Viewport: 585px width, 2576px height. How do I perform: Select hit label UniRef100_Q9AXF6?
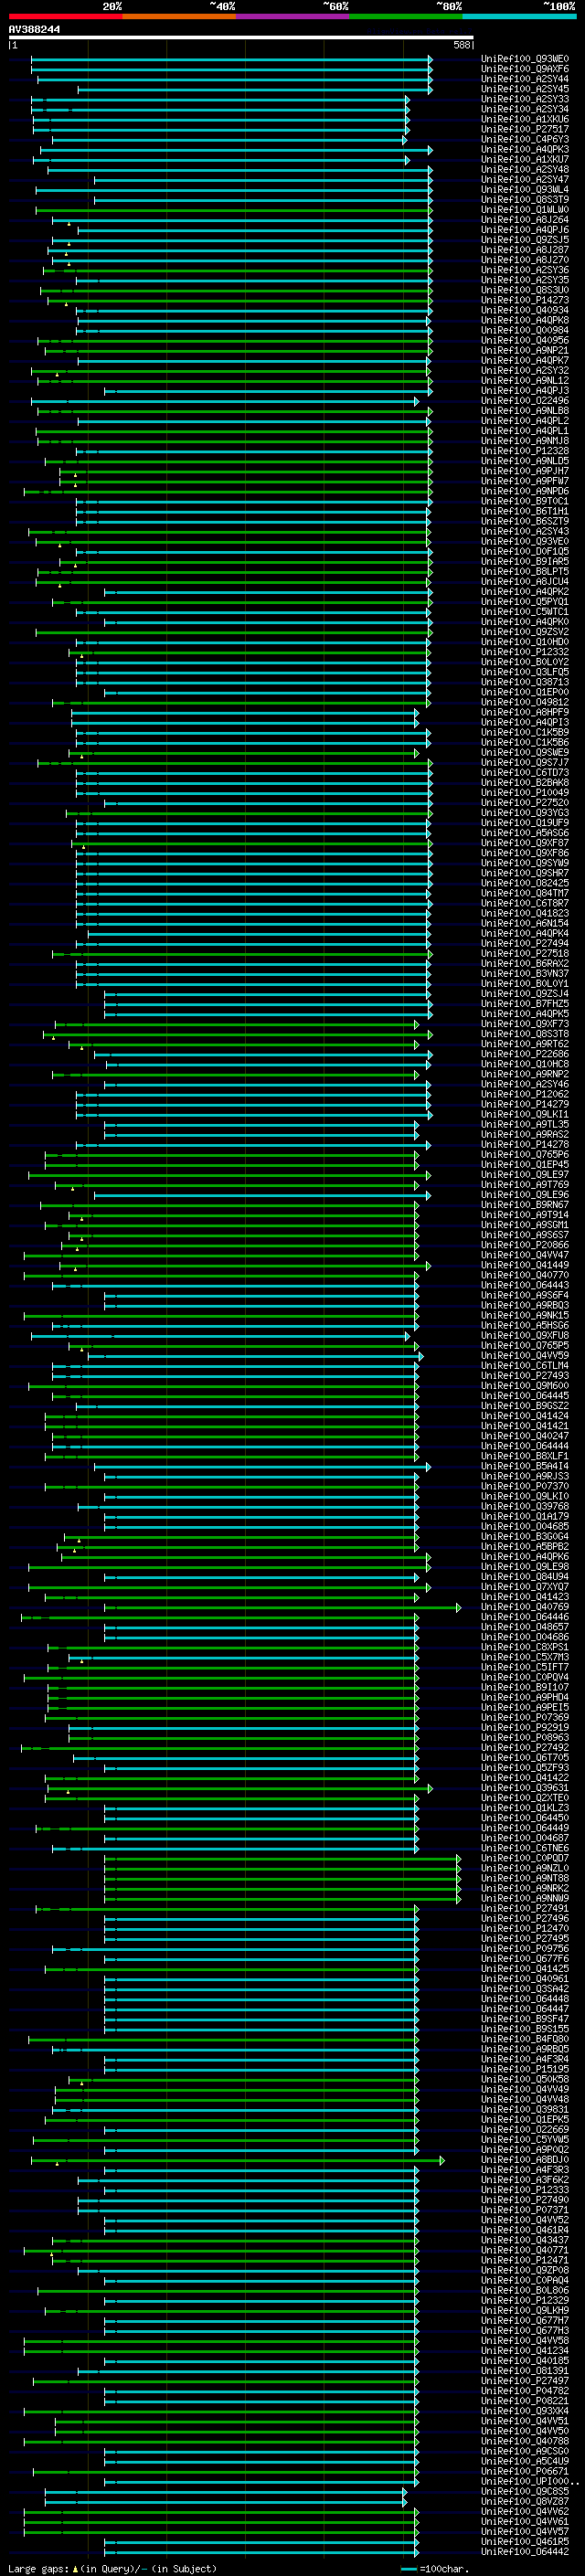tap(525, 69)
